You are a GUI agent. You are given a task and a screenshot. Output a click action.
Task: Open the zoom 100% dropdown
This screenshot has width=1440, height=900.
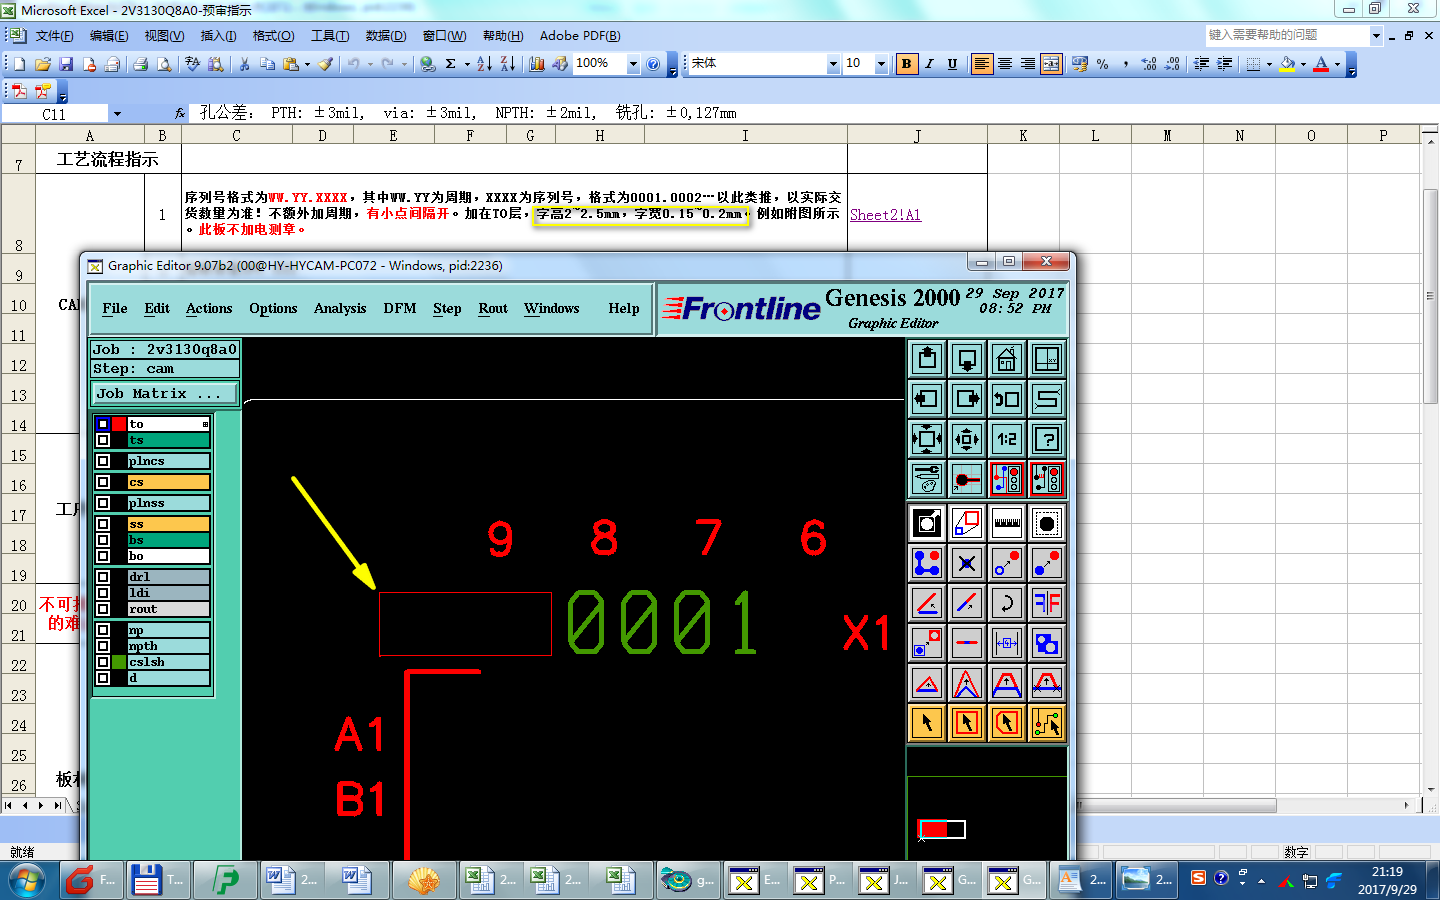coord(633,64)
